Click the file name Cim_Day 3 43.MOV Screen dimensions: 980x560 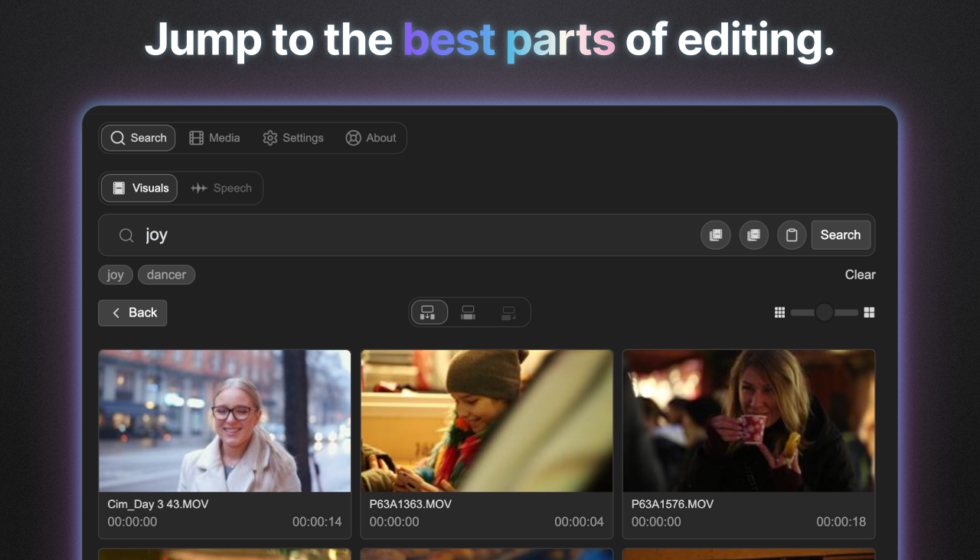coord(158,504)
